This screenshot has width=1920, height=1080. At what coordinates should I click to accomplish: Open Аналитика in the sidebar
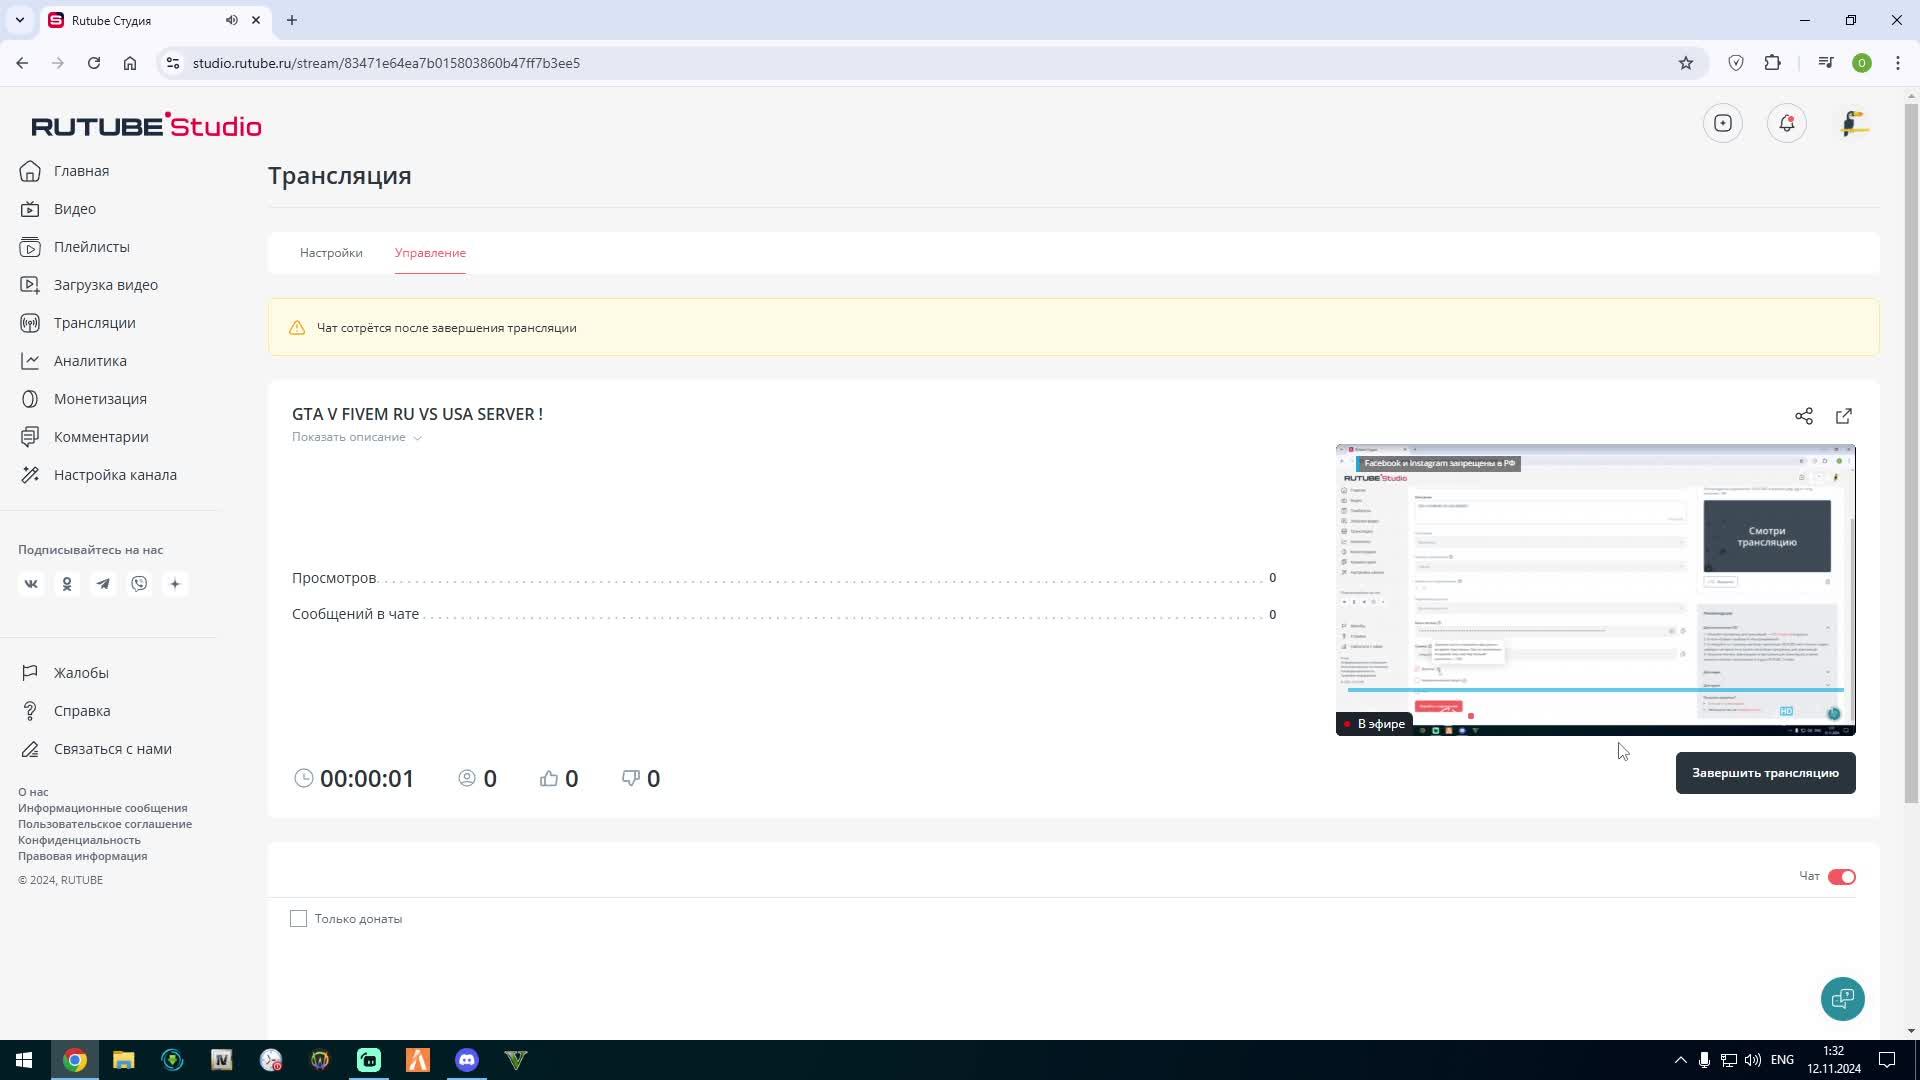(x=90, y=361)
